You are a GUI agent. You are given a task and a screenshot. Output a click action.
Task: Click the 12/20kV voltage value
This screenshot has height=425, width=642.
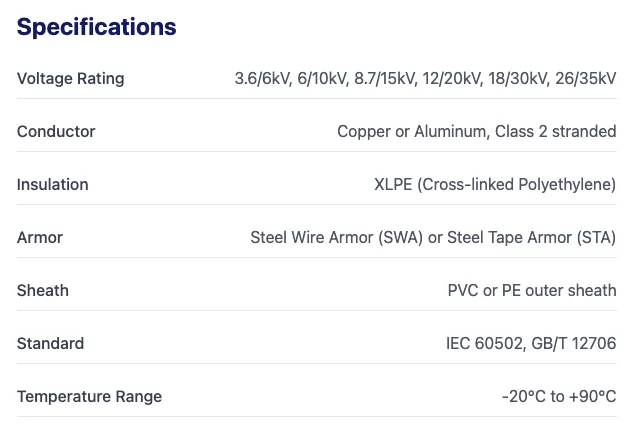click(452, 79)
